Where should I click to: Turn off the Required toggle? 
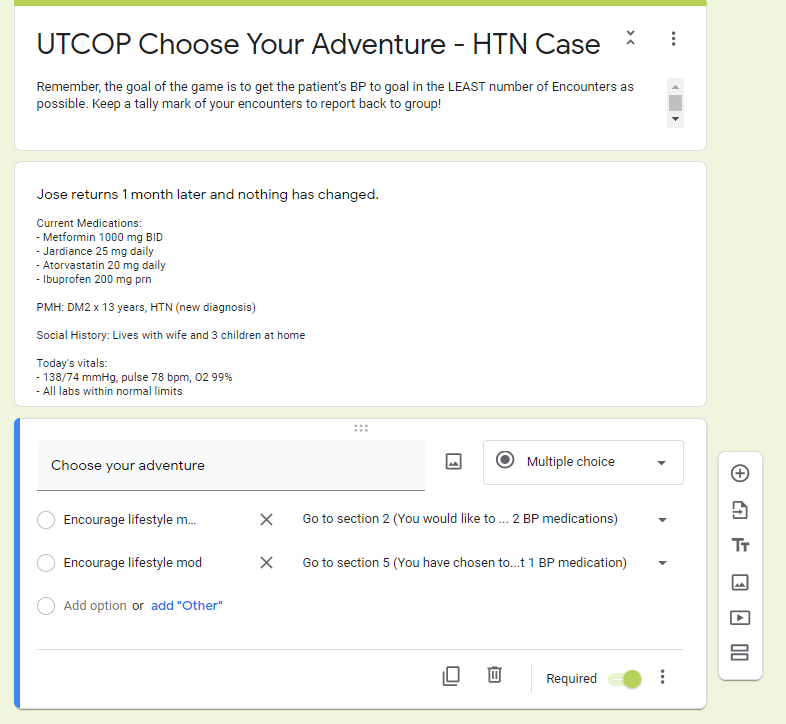(x=625, y=679)
